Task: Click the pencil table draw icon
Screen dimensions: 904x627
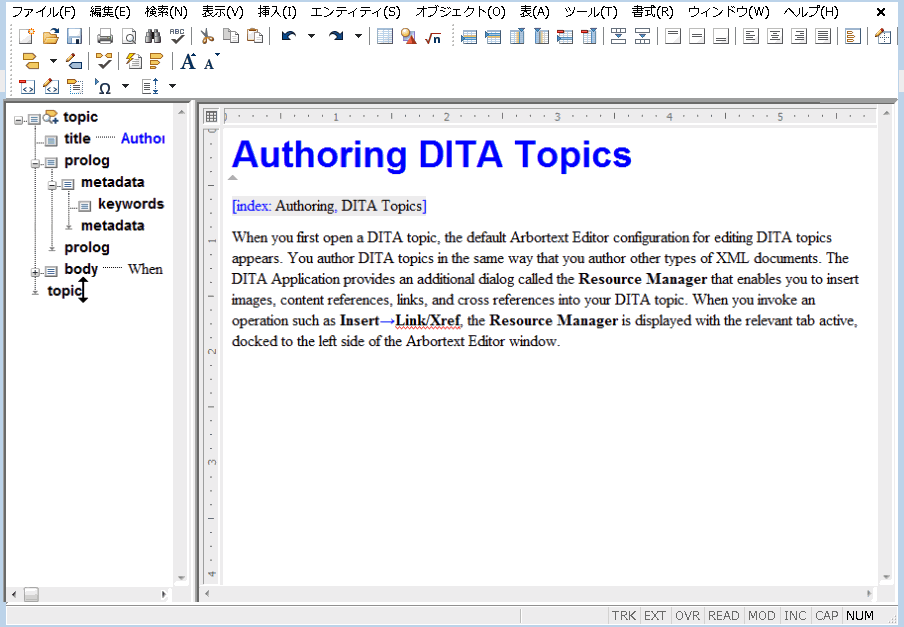Action: tap(883, 36)
